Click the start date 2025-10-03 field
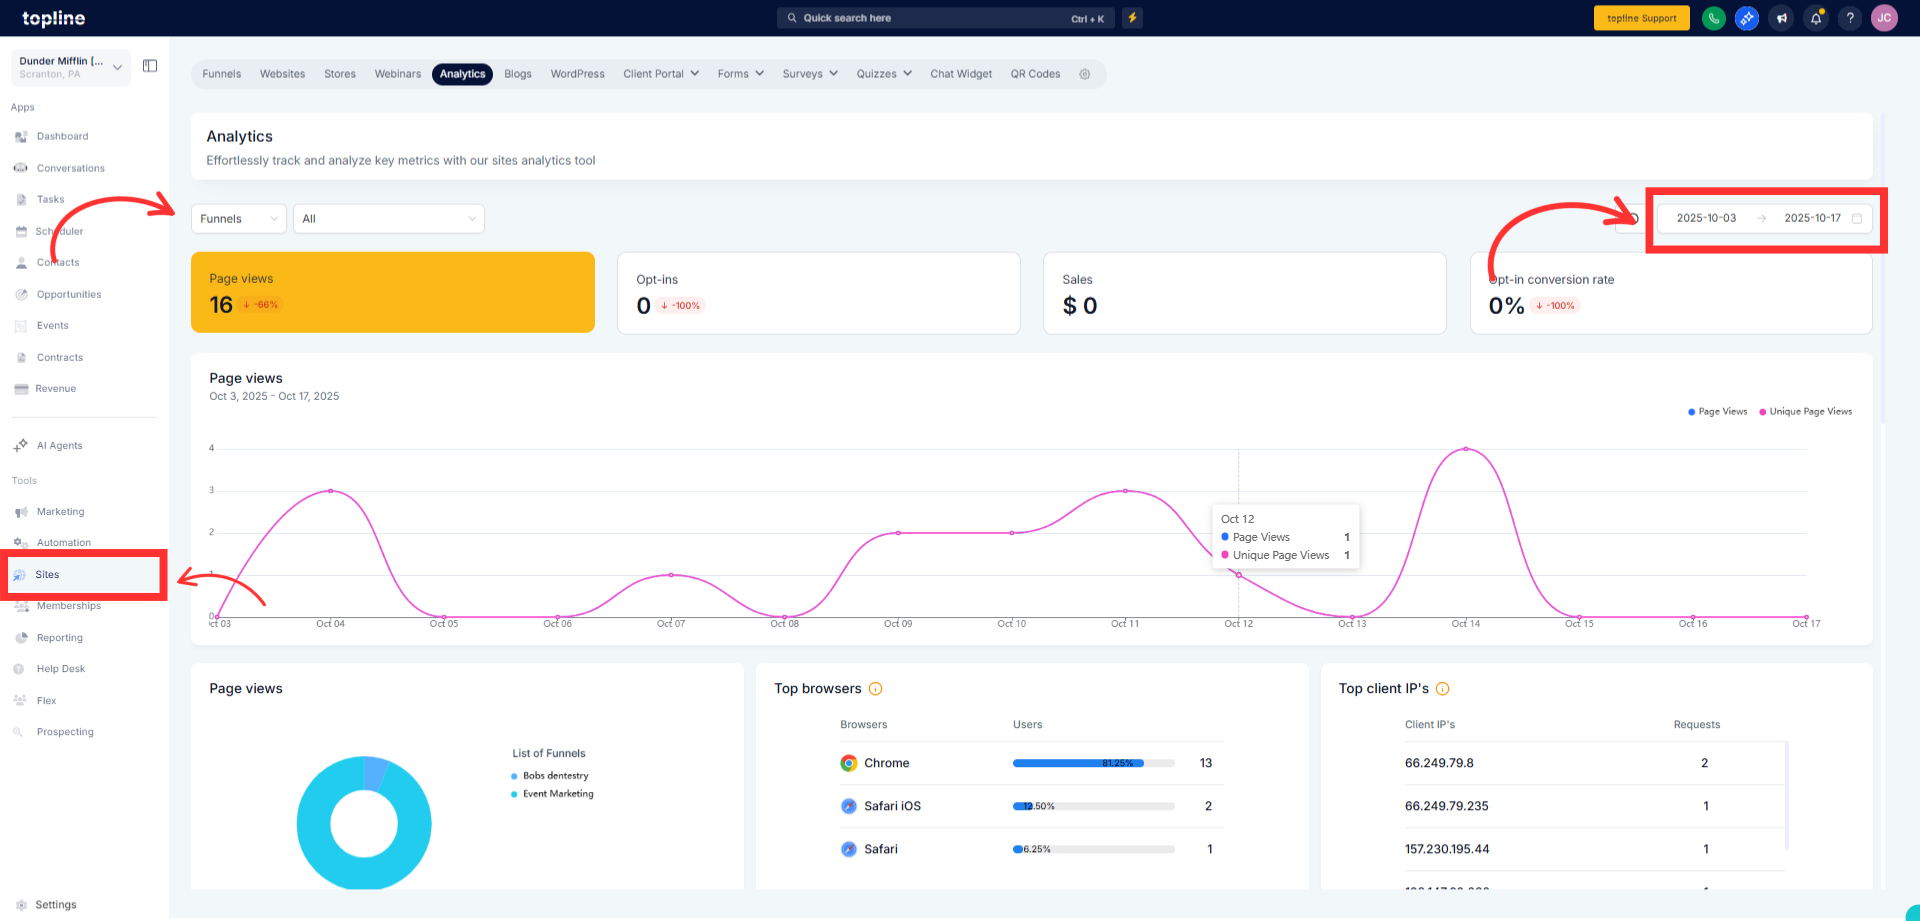The image size is (1920, 921). pyautogui.click(x=1706, y=218)
